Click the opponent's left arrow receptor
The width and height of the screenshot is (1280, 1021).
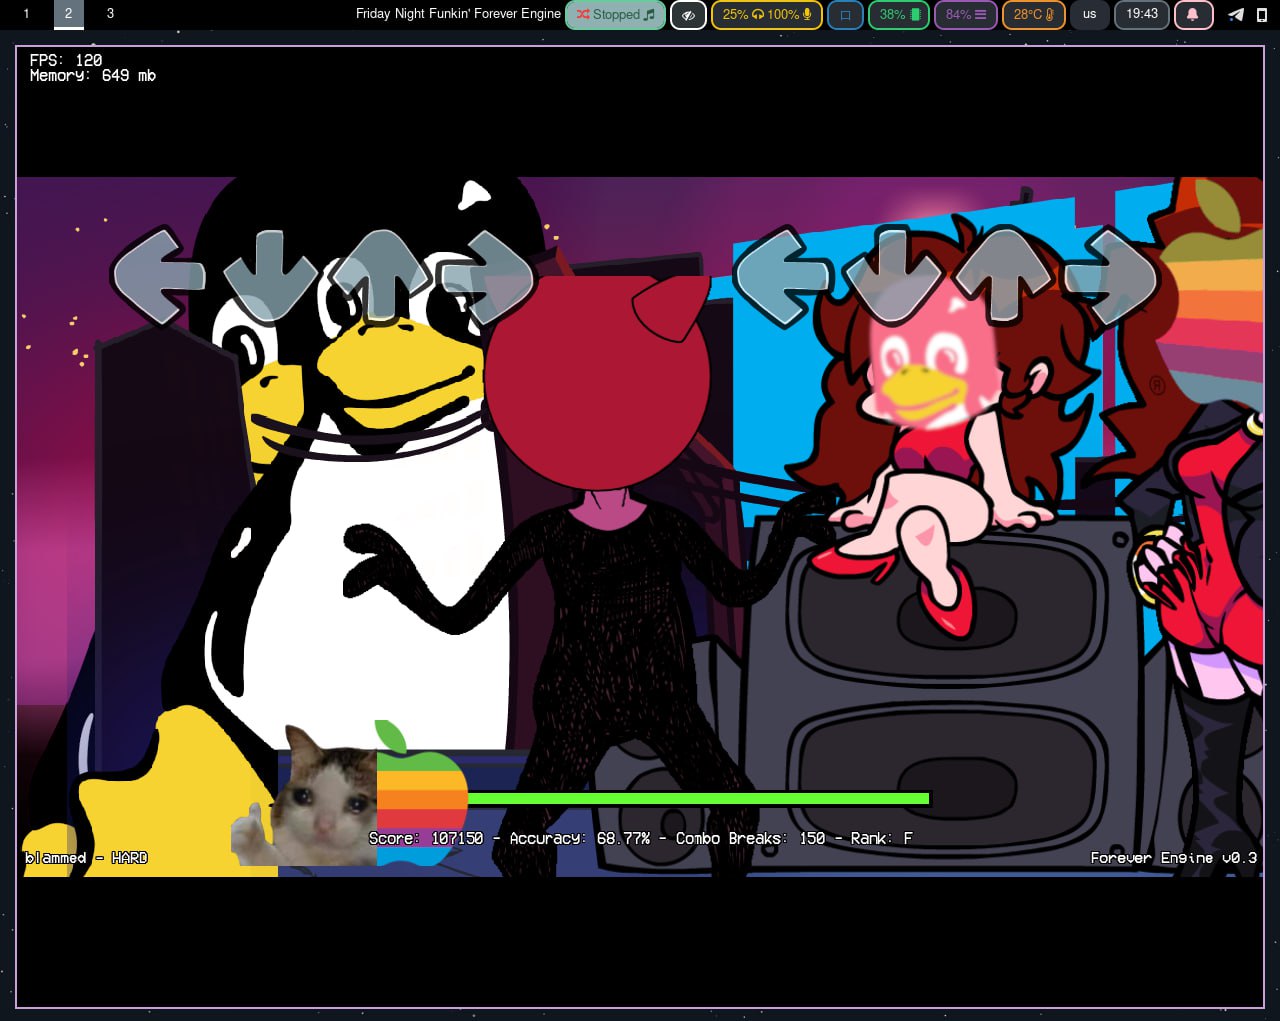[160, 277]
